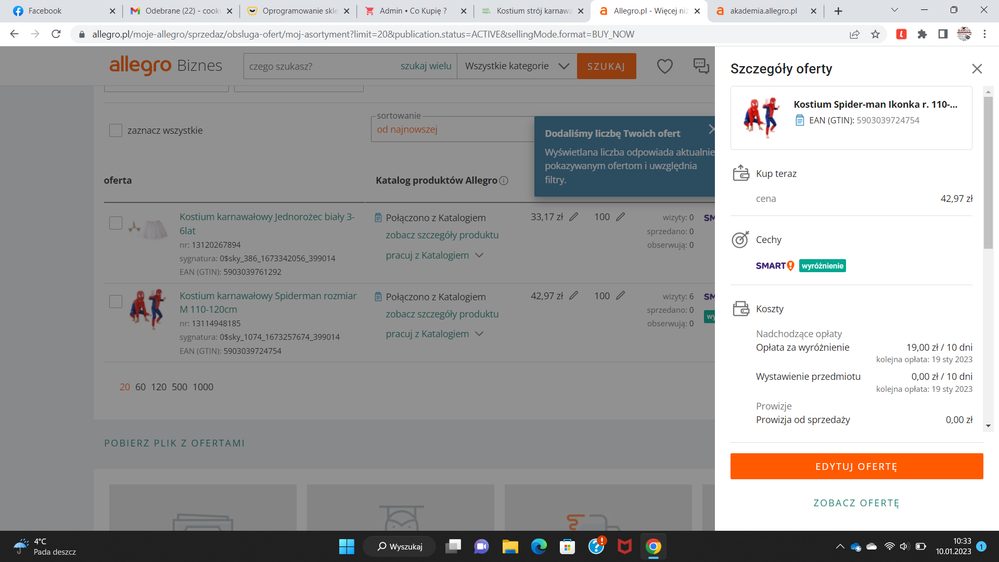
Task: Bookmark this page with the star icon
Action: click(x=875, y=34)
